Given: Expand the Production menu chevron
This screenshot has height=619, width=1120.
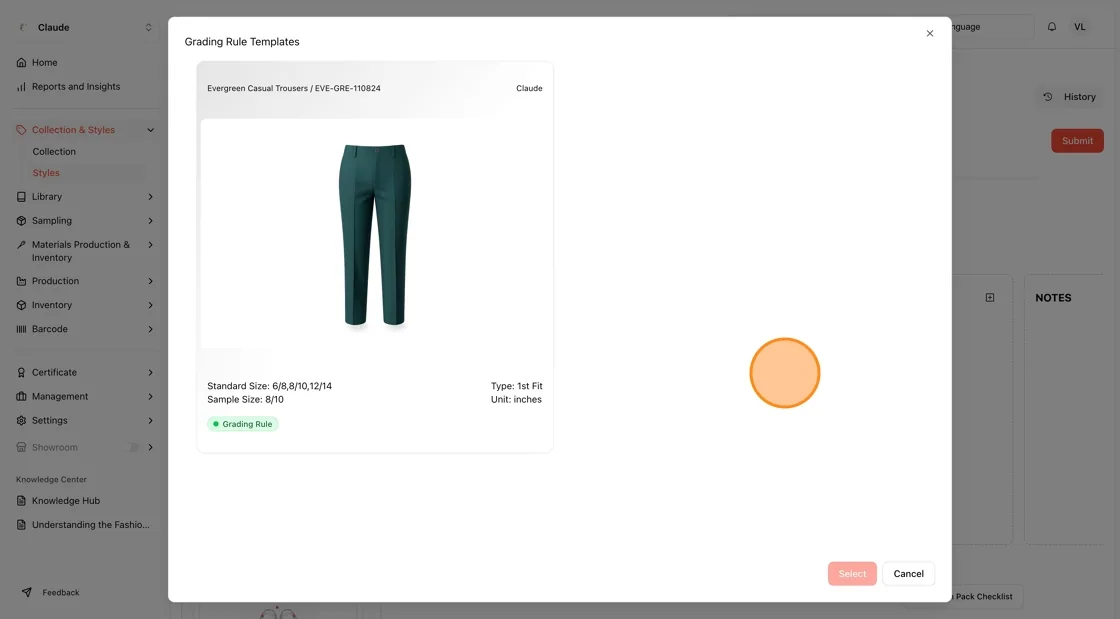Looking at the screenshot, I should pos(151,281).
